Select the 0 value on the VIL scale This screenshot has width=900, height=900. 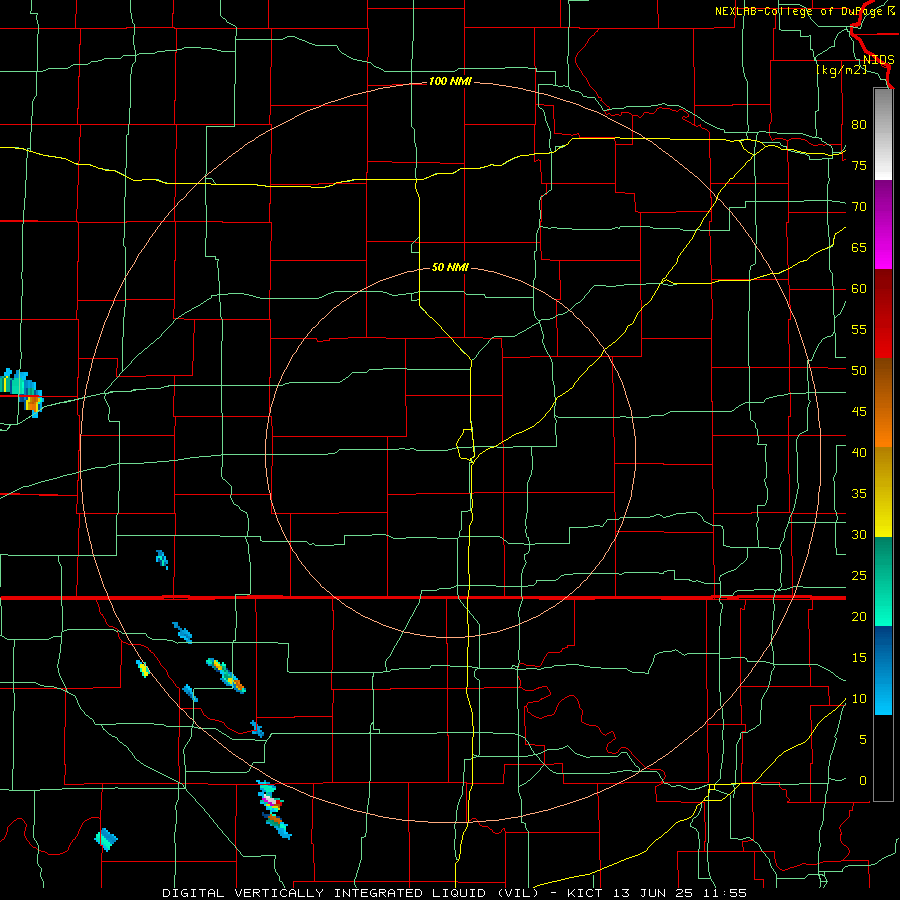863,781
